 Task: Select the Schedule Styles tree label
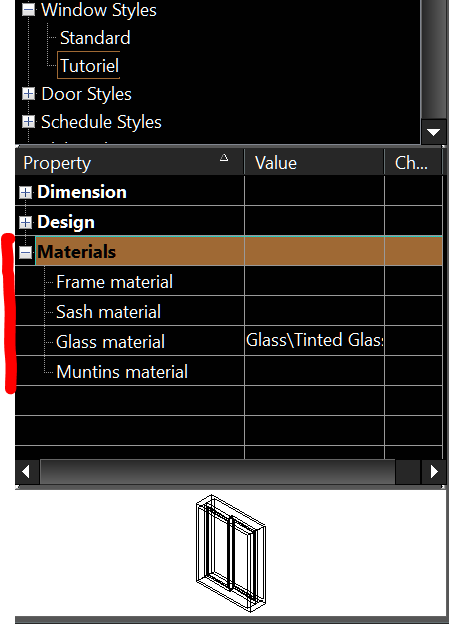(x=101, y=122)
